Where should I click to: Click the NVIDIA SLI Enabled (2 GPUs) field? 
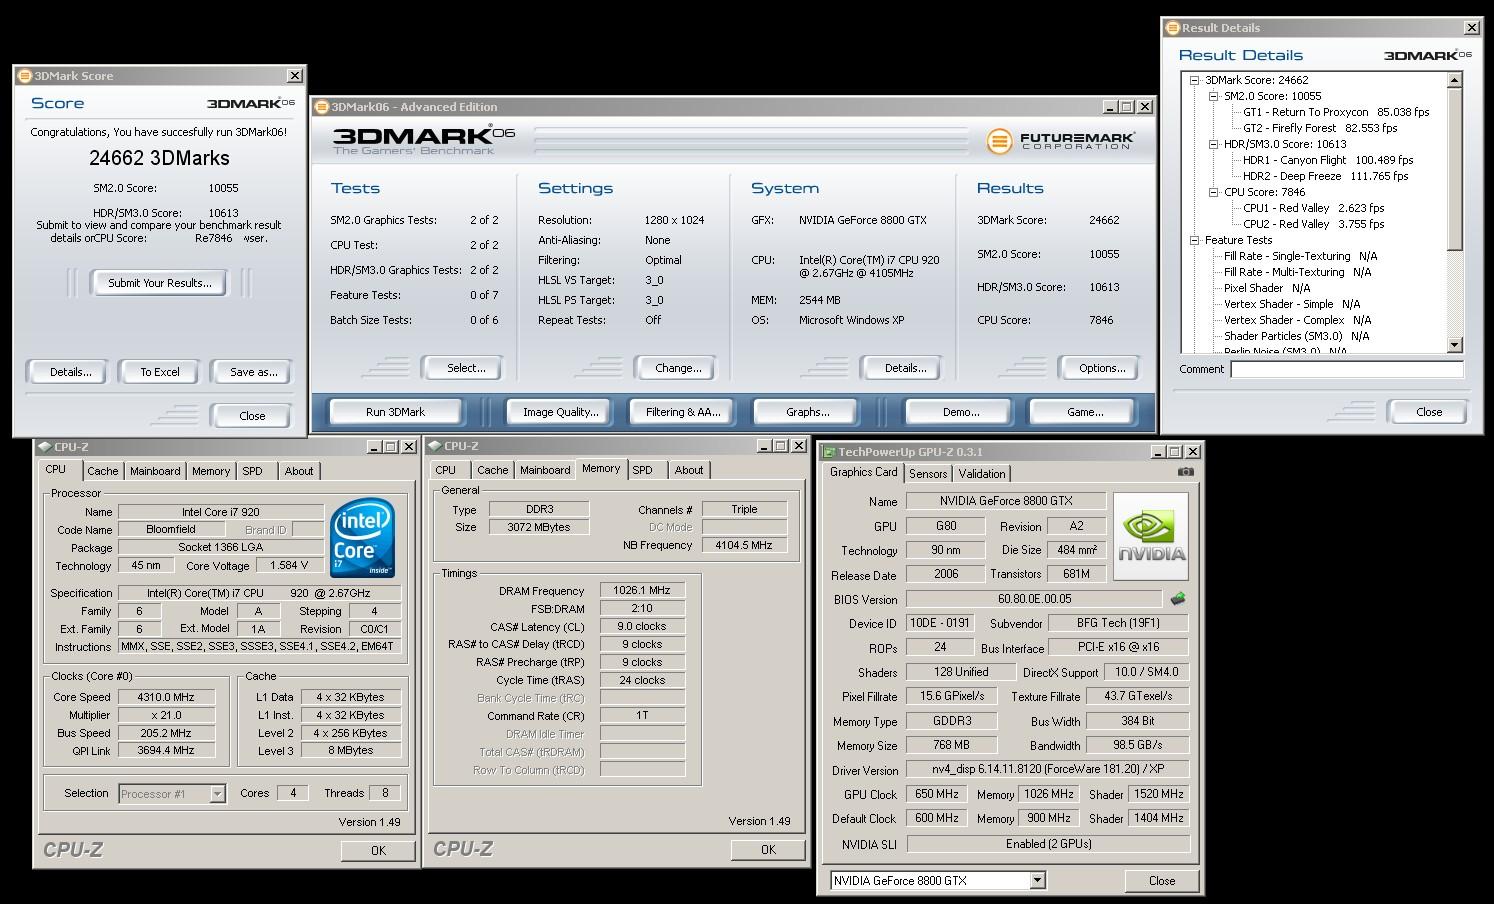1048,844
